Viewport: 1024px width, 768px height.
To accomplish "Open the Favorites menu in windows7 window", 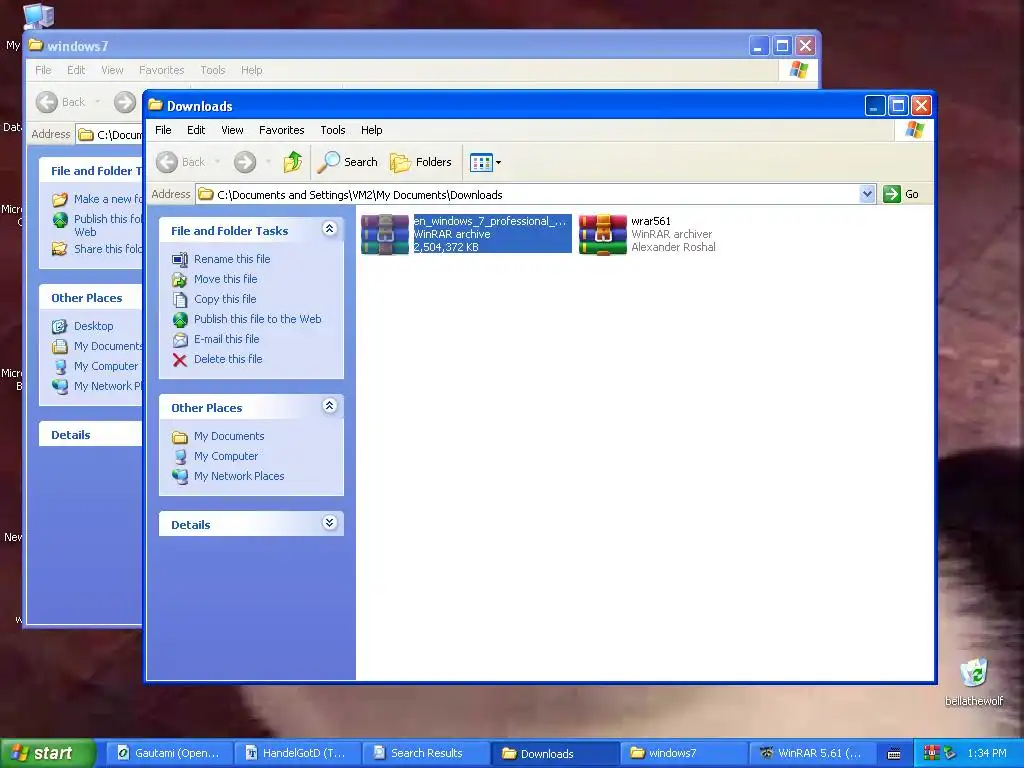I will click(161, 70).
